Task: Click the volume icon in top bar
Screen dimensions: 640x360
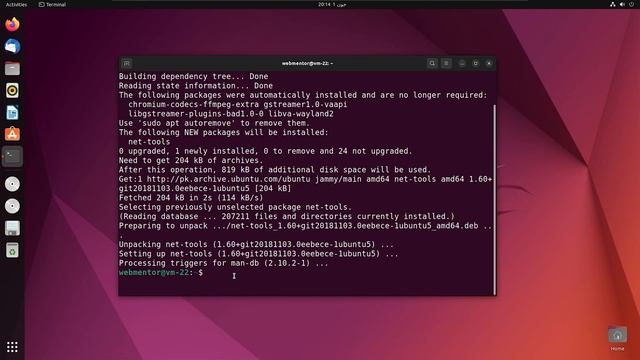Action: point(622,4)
